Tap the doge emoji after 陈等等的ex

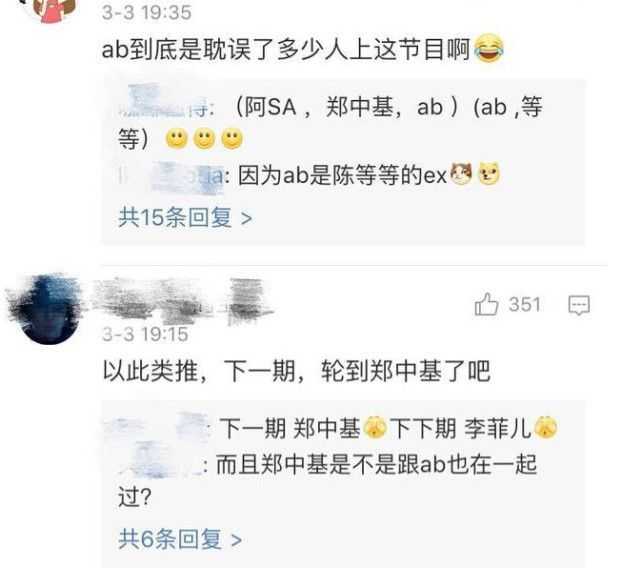(x=489, y=173)
